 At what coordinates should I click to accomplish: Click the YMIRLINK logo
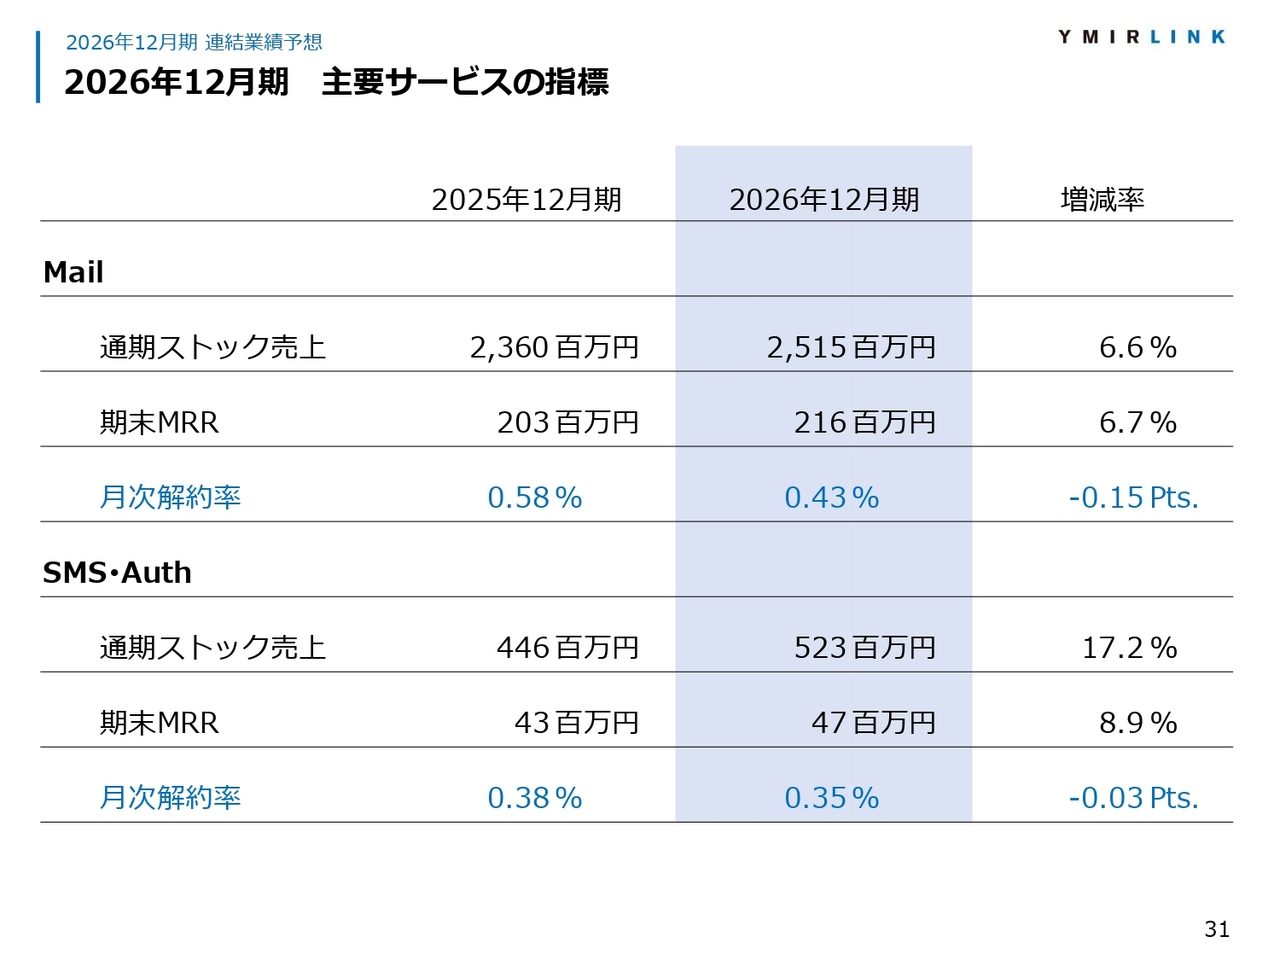point(1141,37)
